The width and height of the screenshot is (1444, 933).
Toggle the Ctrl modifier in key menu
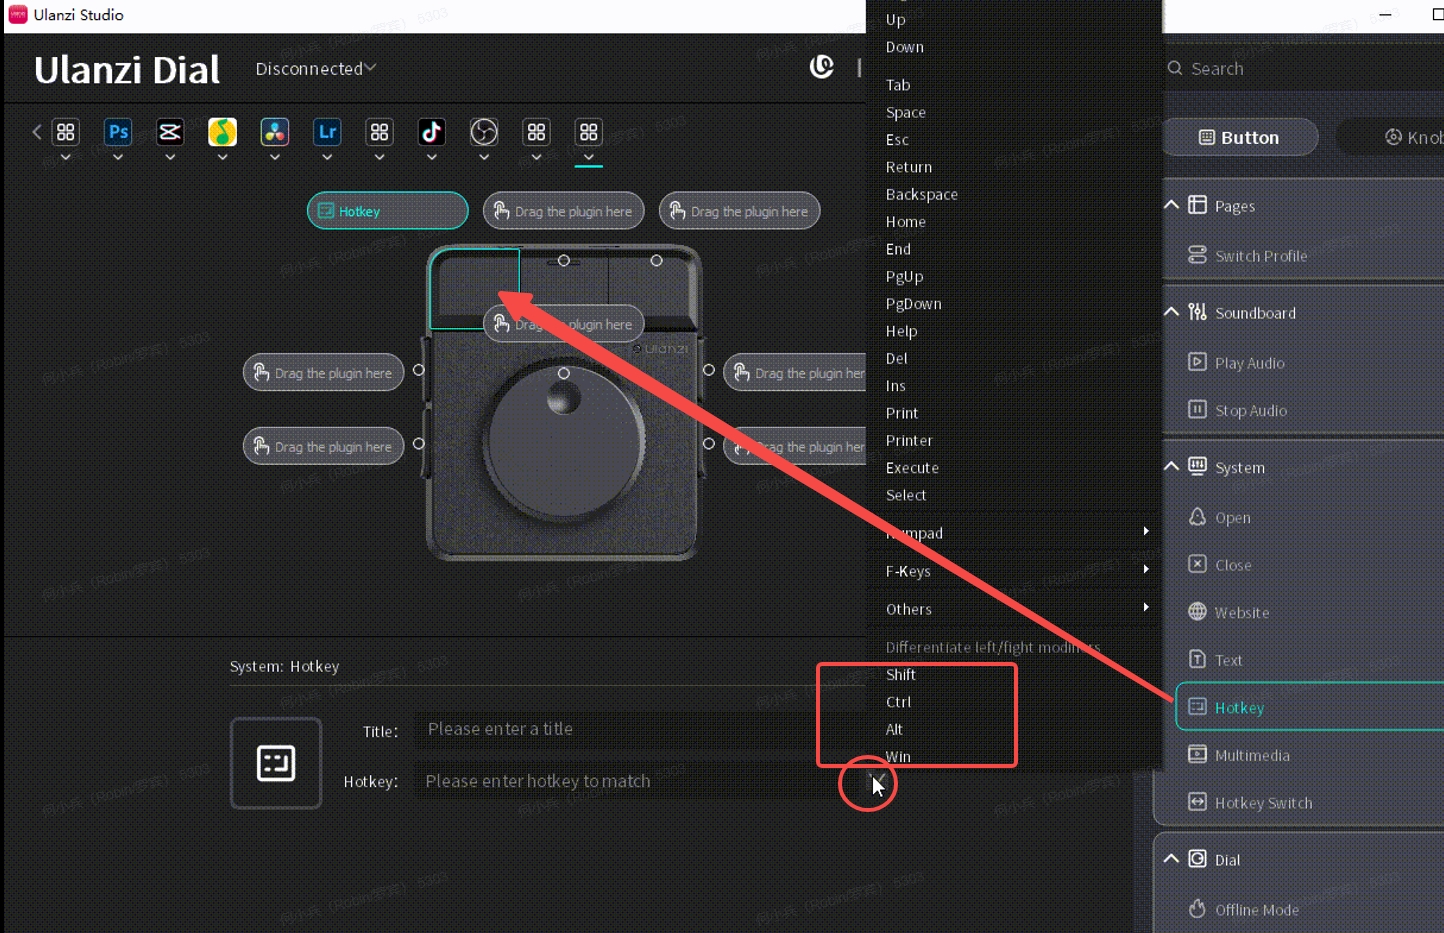(898, 702)
